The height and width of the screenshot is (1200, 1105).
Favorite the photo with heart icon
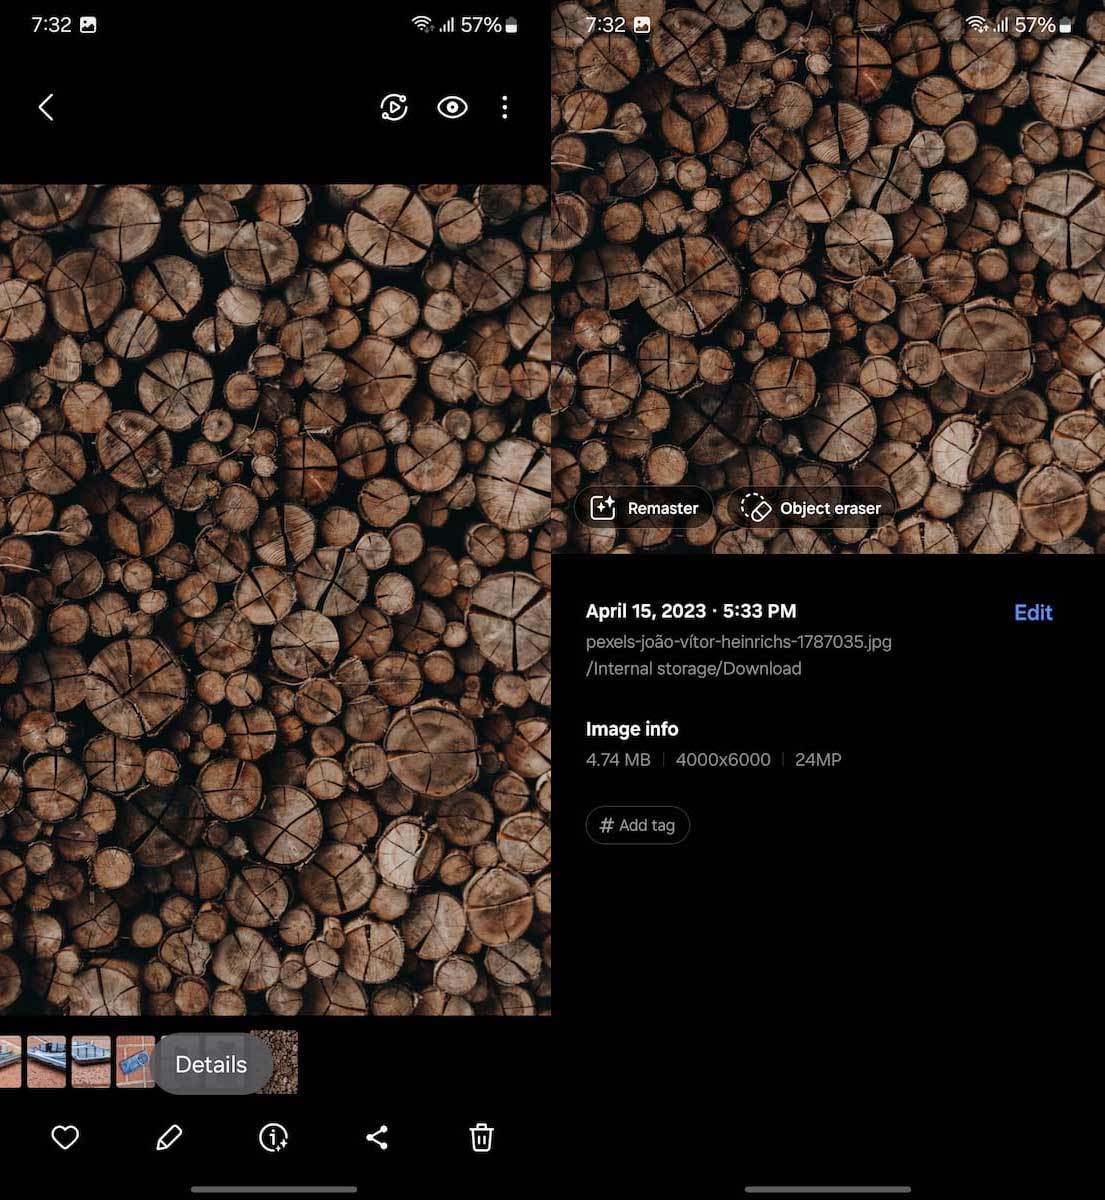65,1137
